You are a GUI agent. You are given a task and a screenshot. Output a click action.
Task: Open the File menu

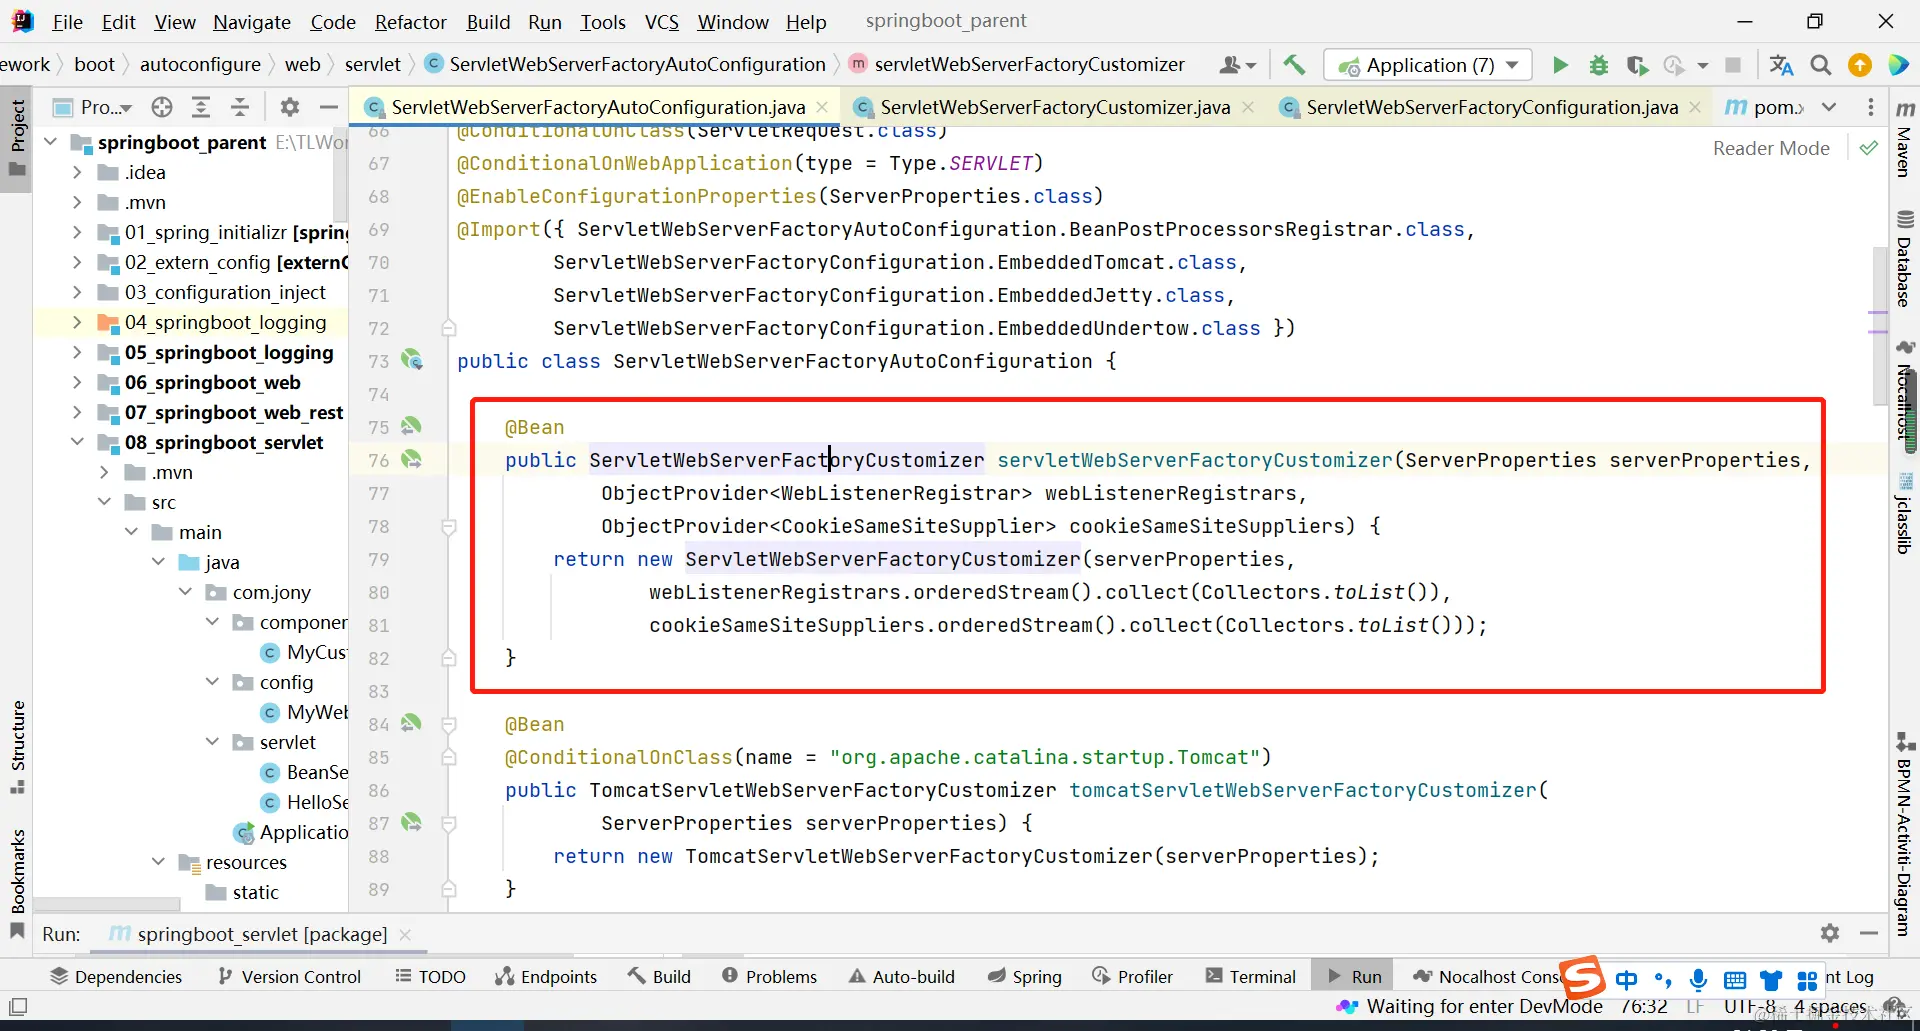pos(67,22)
